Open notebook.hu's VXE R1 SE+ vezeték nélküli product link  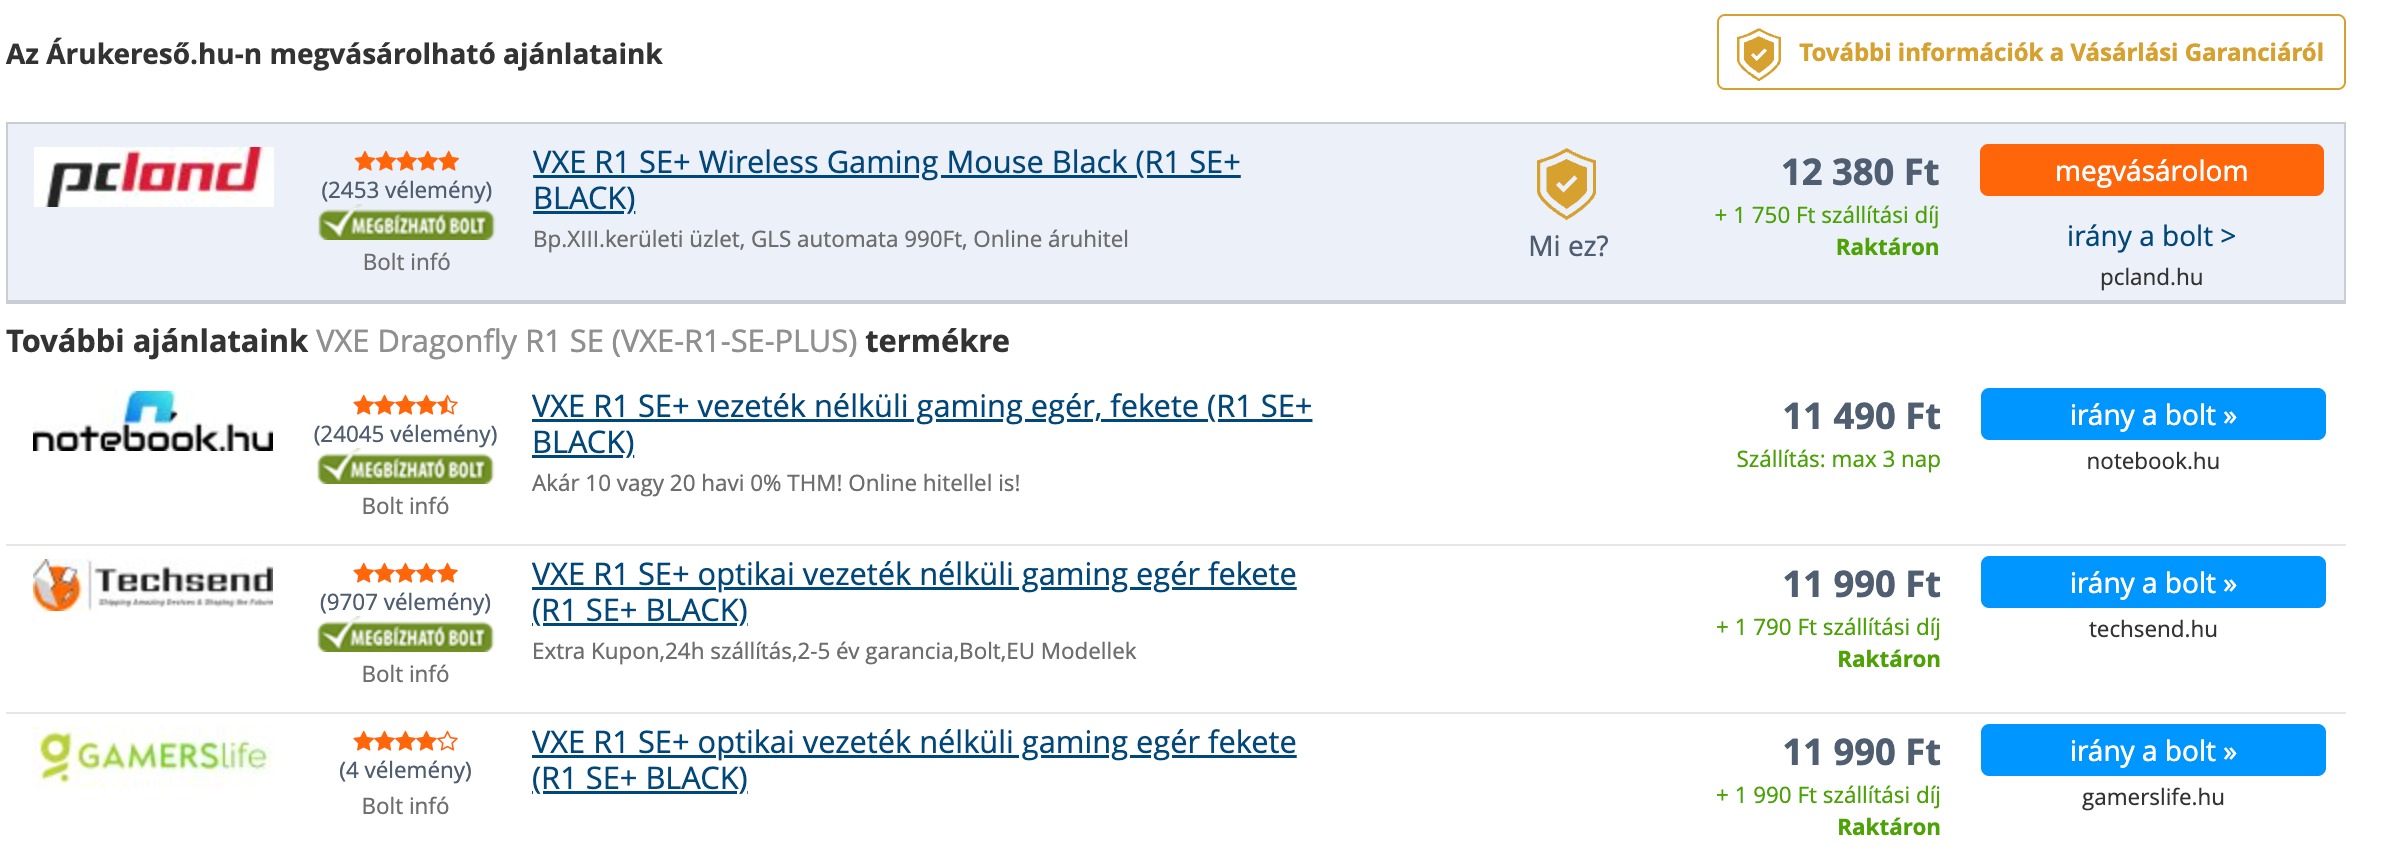pos(921,424)
